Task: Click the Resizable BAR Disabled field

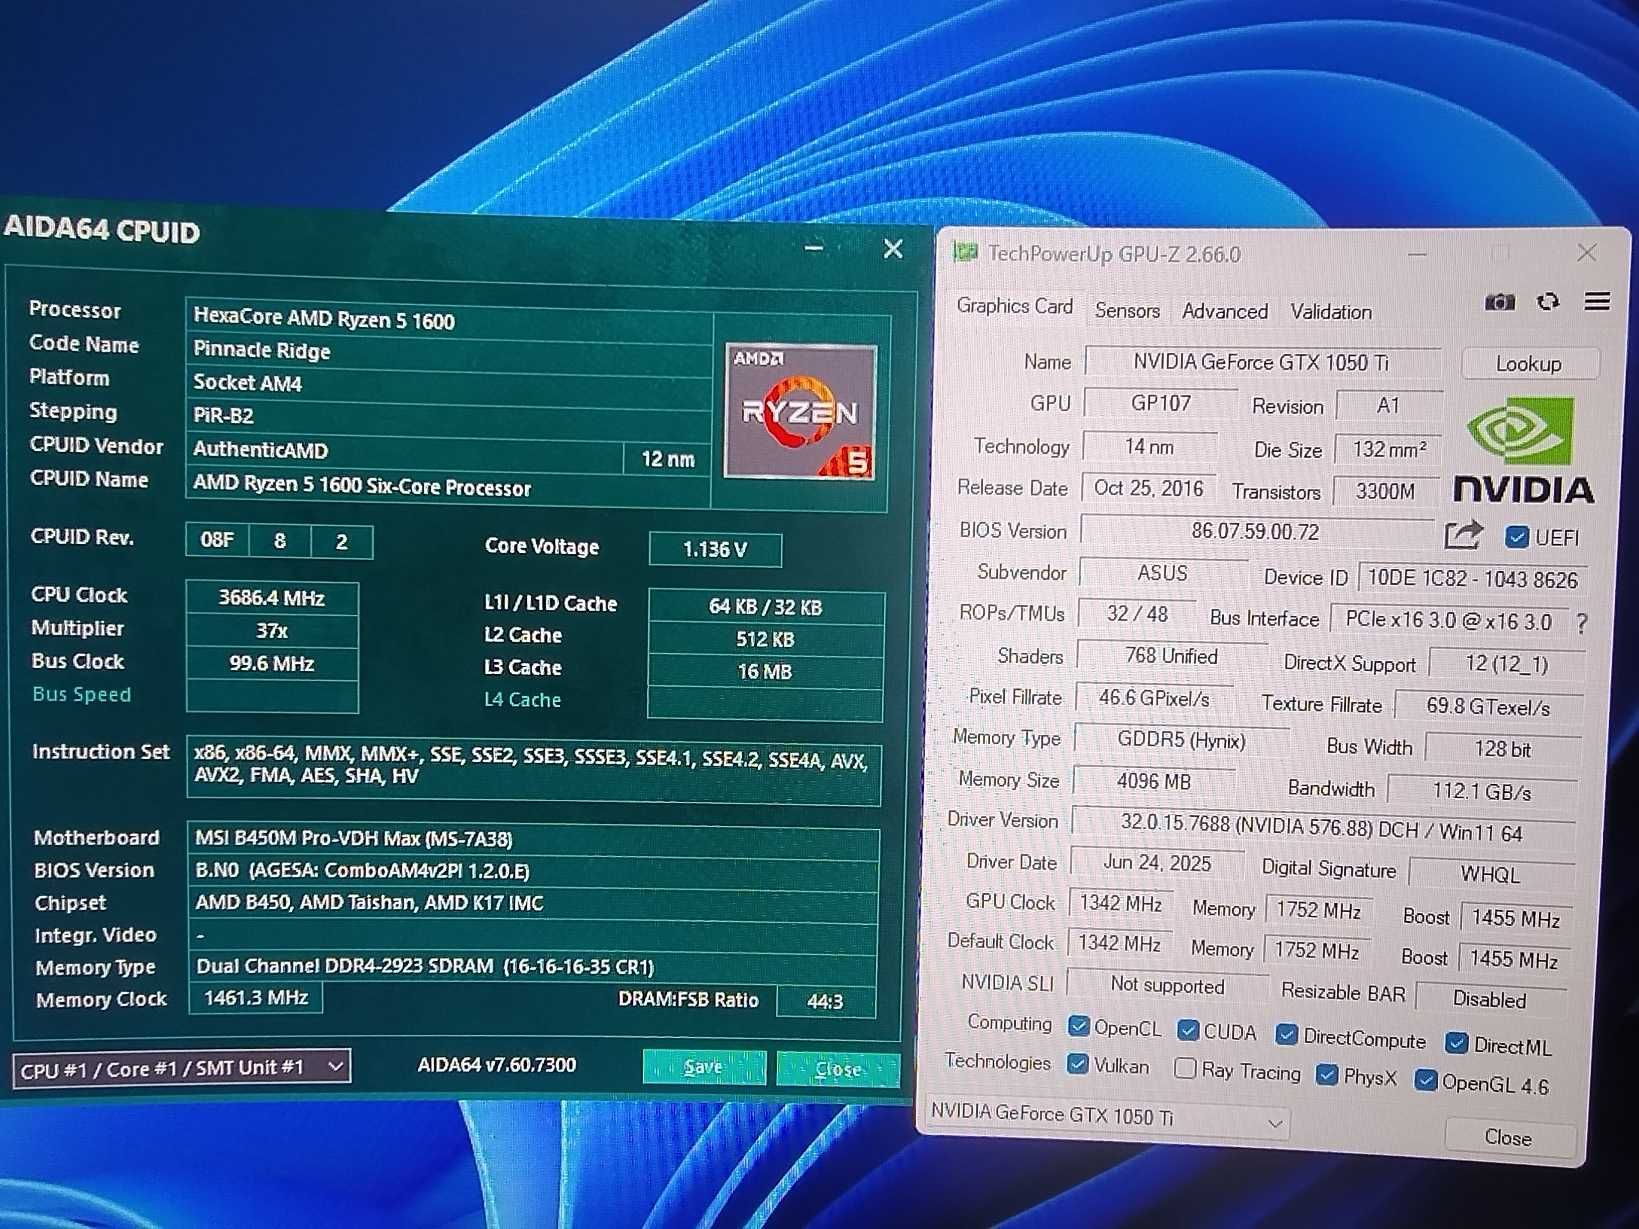Action: (x=1490, y=999)
